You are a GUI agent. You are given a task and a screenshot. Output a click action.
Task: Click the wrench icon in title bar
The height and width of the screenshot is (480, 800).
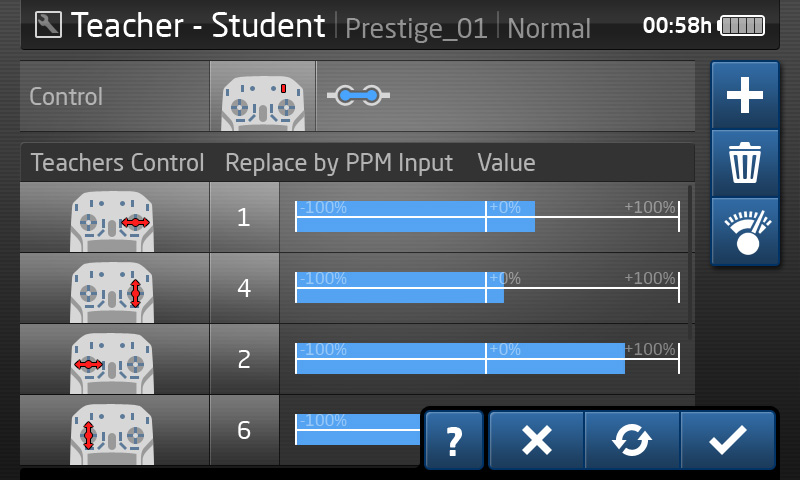click(48, 25)
